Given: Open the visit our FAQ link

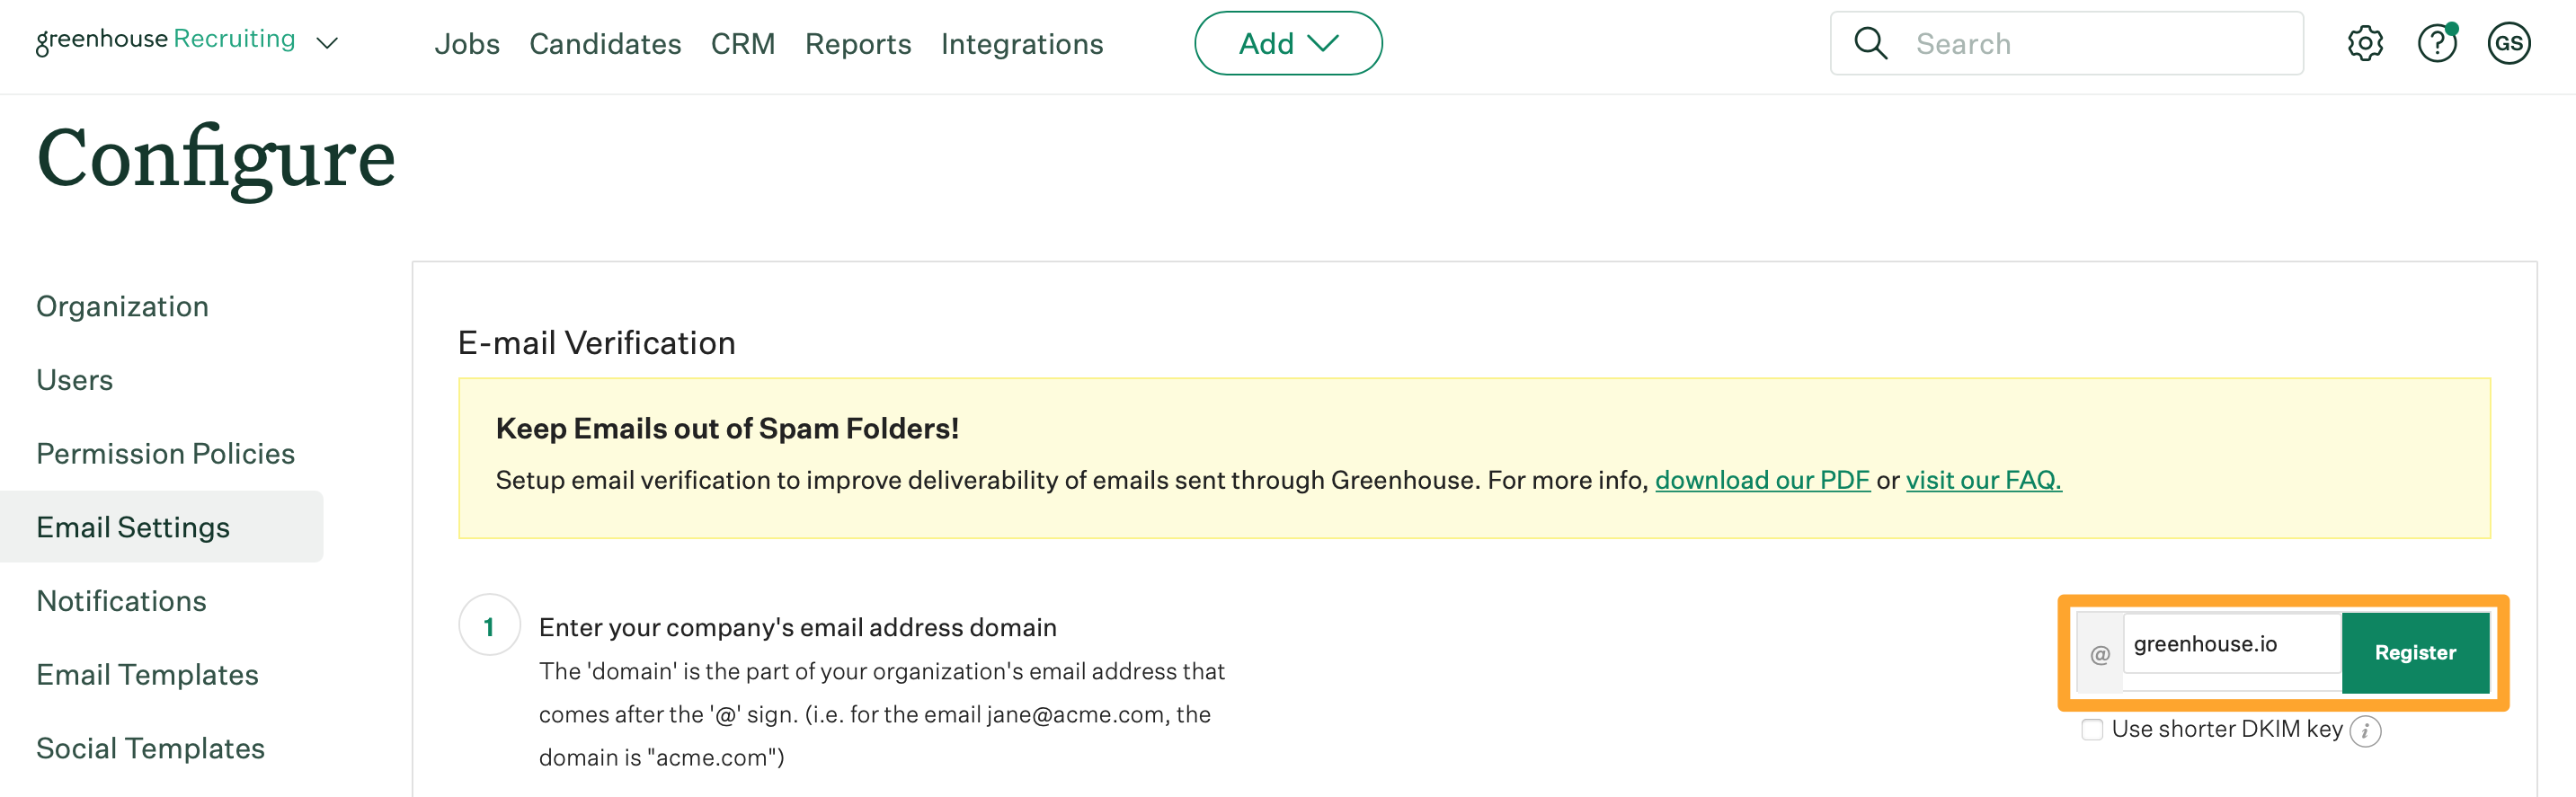Looking at the screenshot, I should (x=1983, y=480).
